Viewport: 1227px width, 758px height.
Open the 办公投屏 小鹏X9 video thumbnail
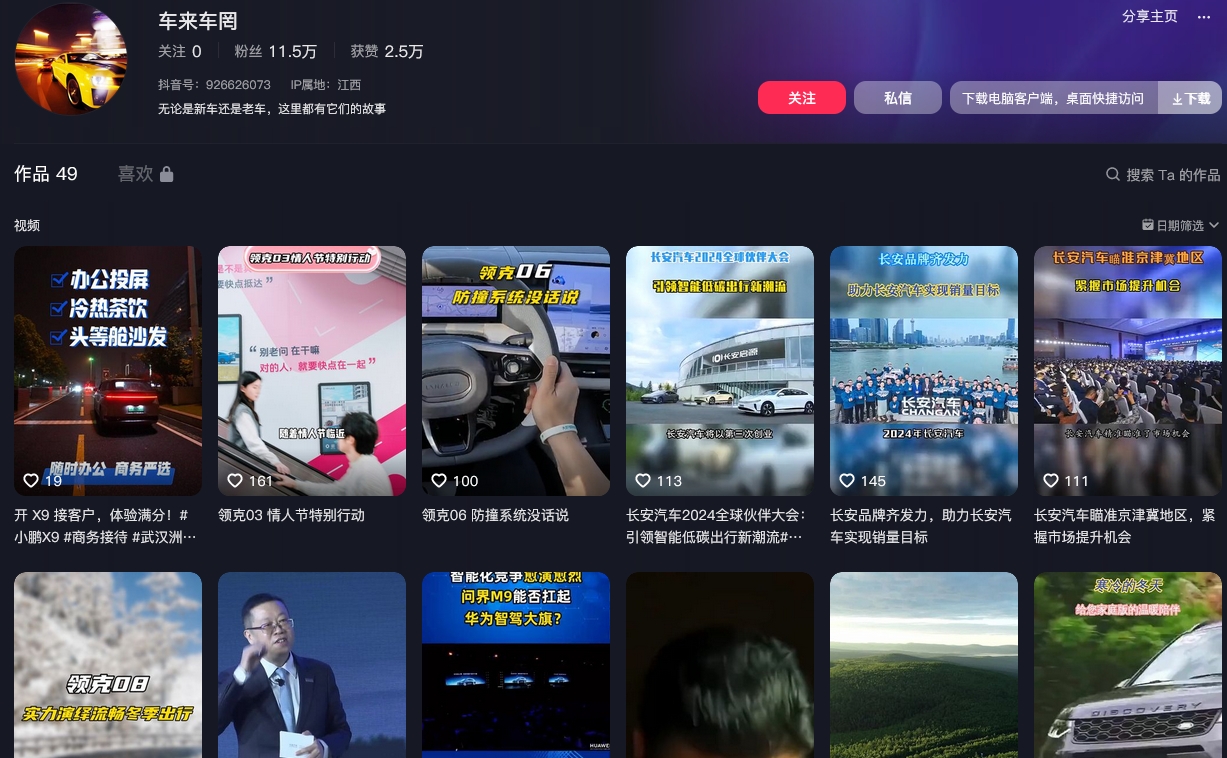108,371
